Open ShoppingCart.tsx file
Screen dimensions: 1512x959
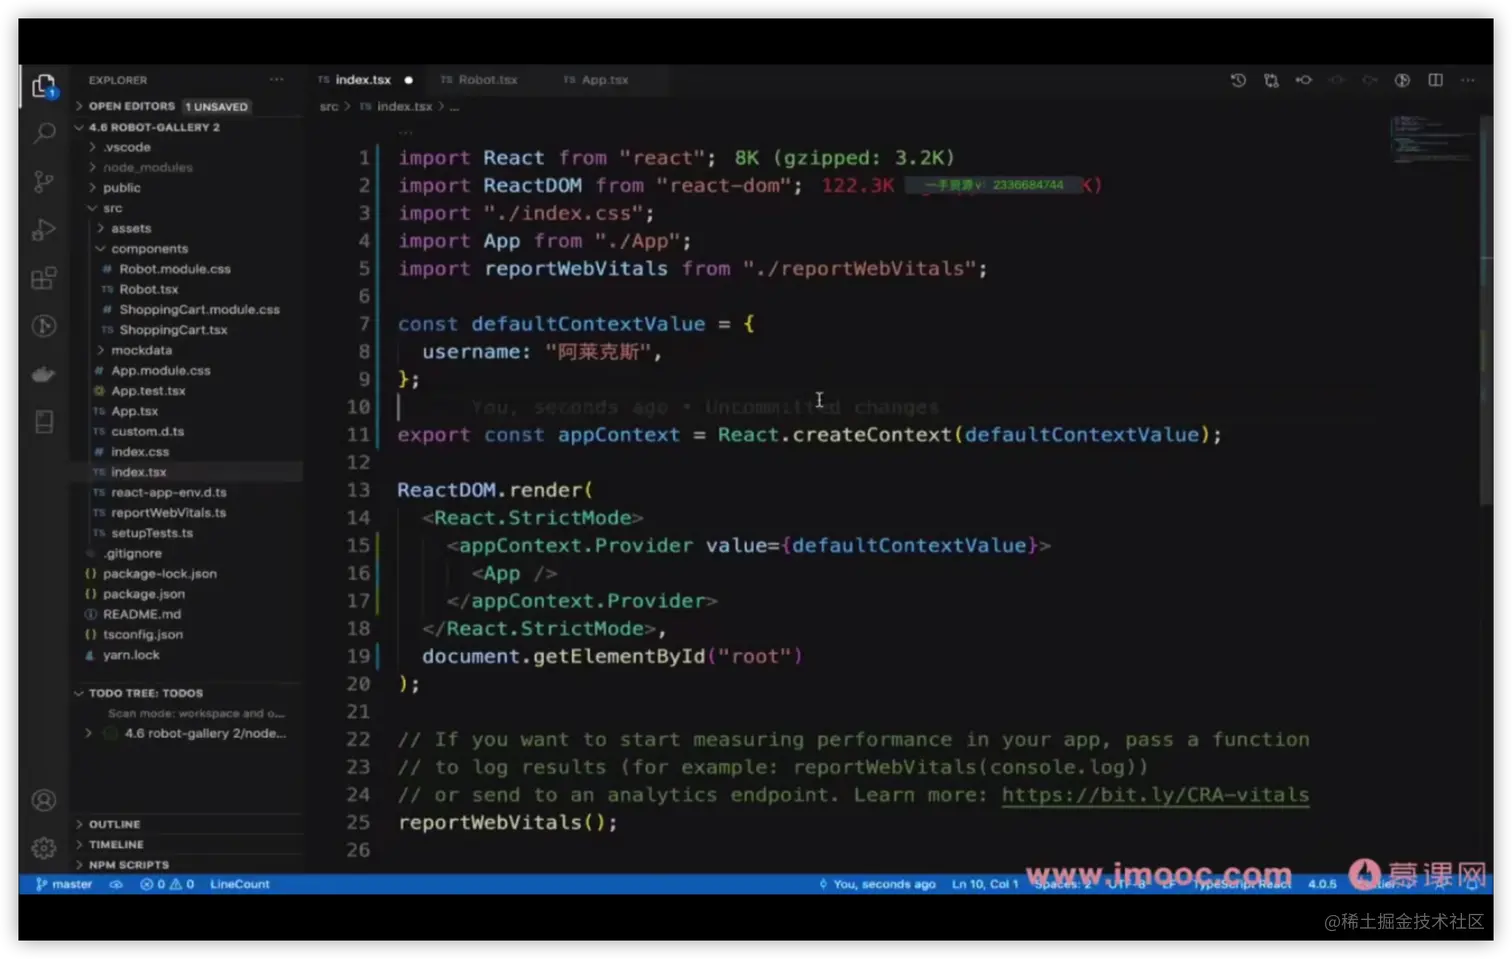[x=173, y=330]
